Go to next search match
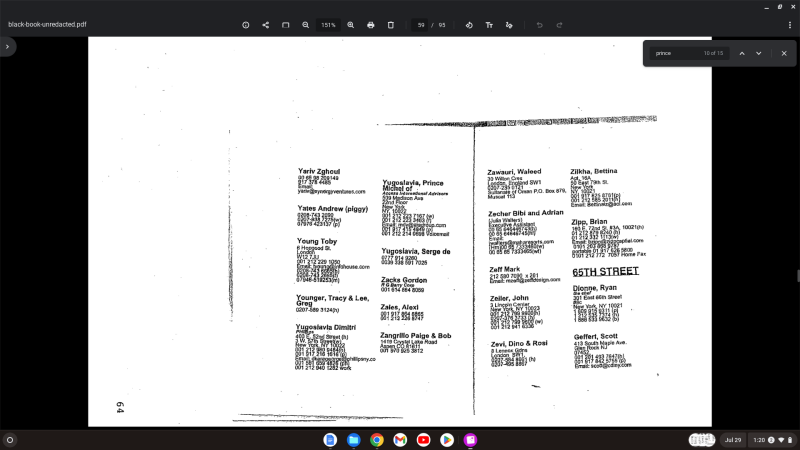Screen dimensions: 800x450 click(x=759, y=53)
